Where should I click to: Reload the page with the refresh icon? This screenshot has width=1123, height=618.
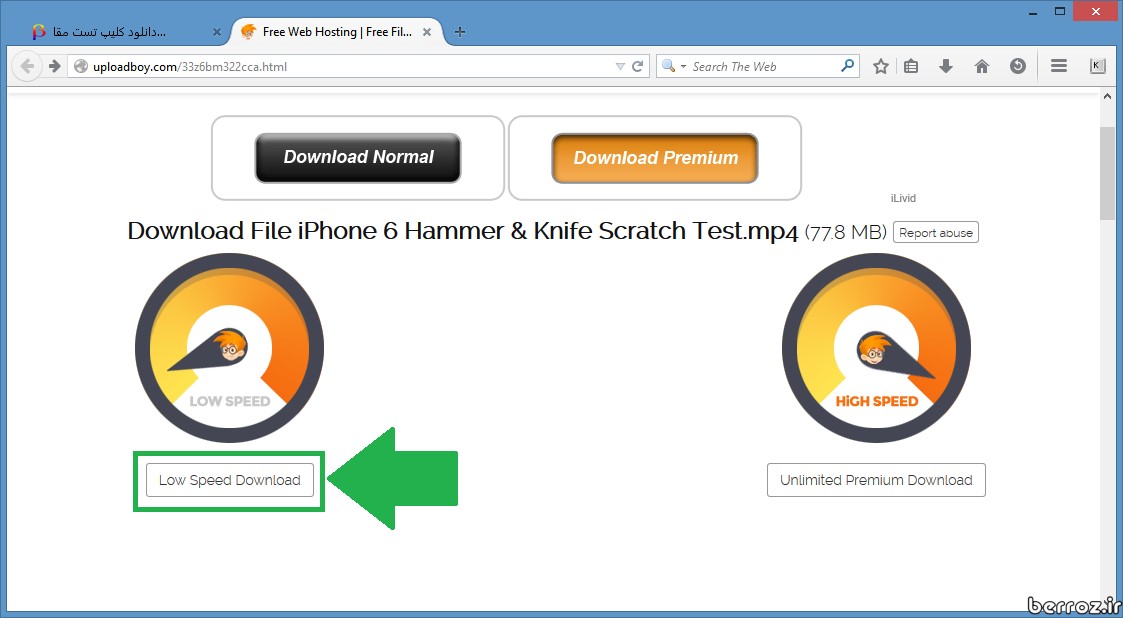click(637, 67)
